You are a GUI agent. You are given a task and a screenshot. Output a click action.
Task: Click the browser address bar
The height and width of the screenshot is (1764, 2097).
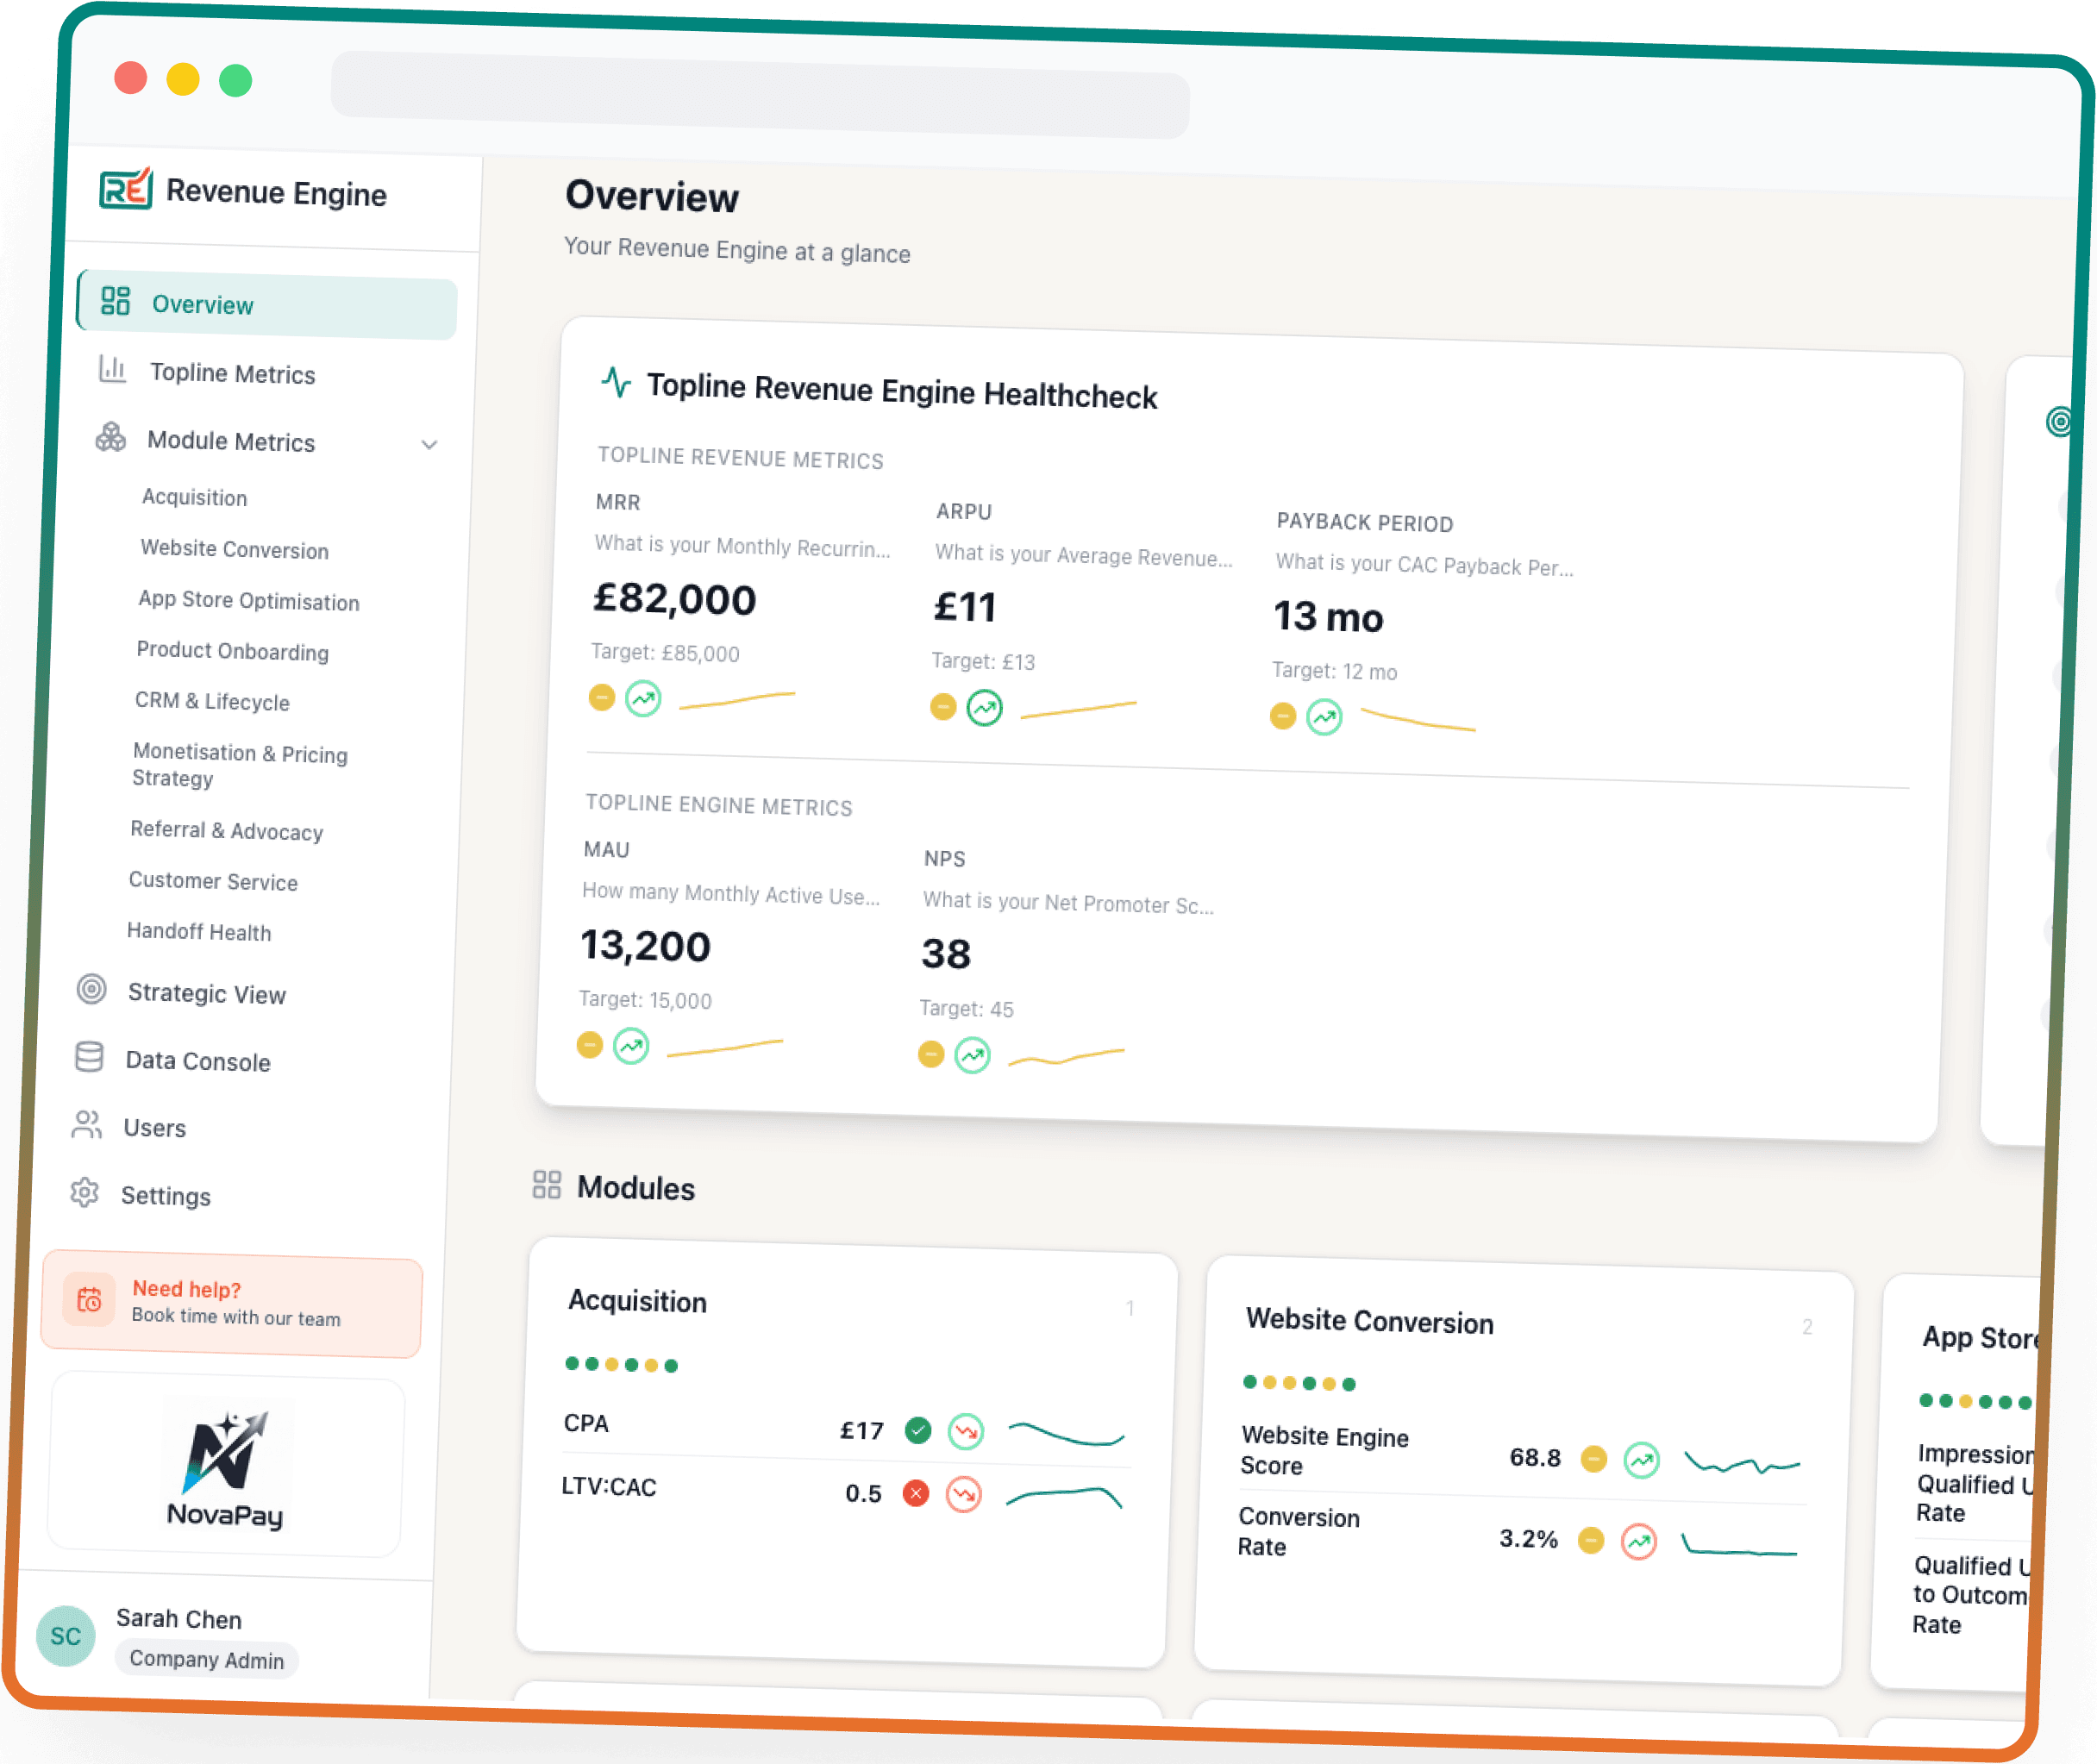point(760,97)
